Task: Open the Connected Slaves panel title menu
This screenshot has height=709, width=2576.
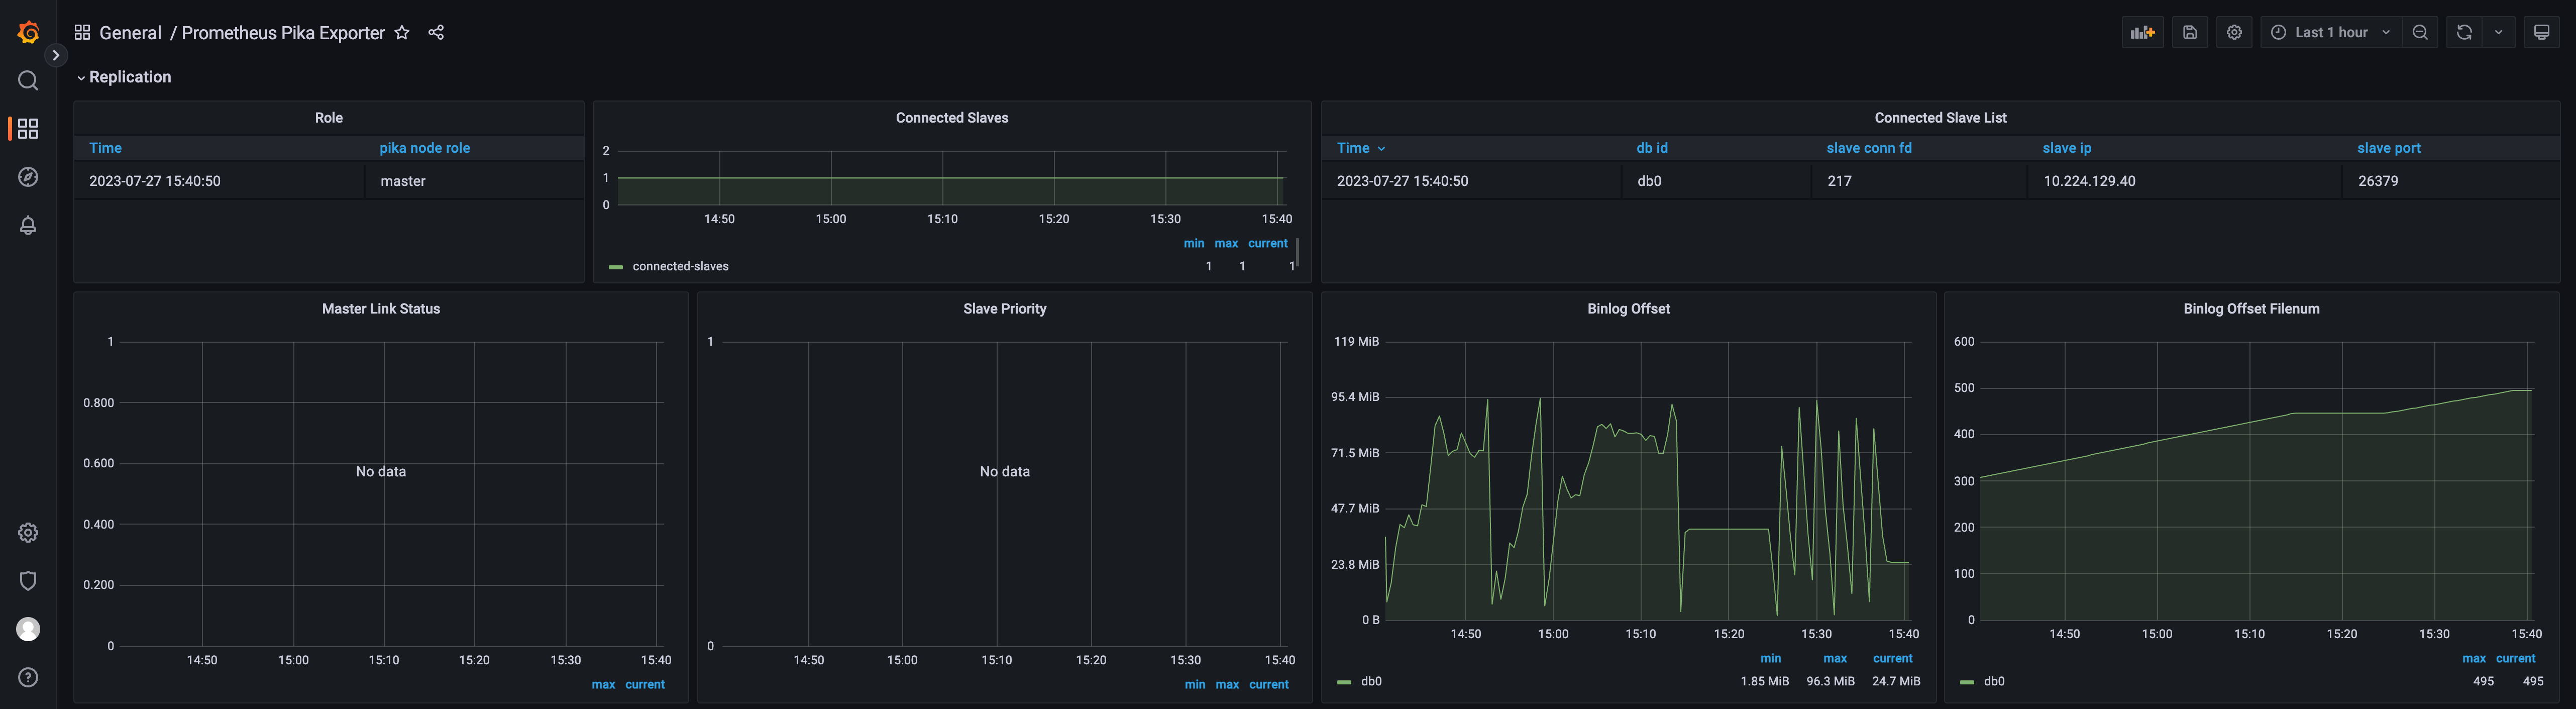Action: [952, 118]
